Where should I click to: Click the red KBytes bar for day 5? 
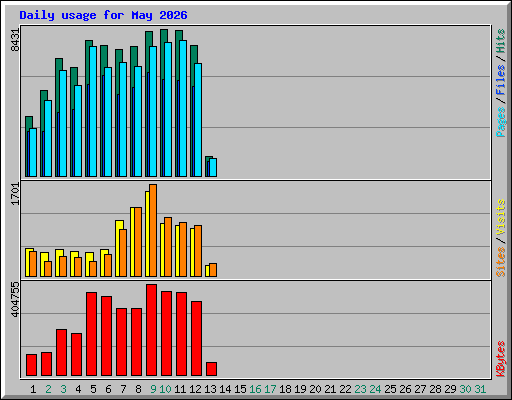(x=91, y=334)
